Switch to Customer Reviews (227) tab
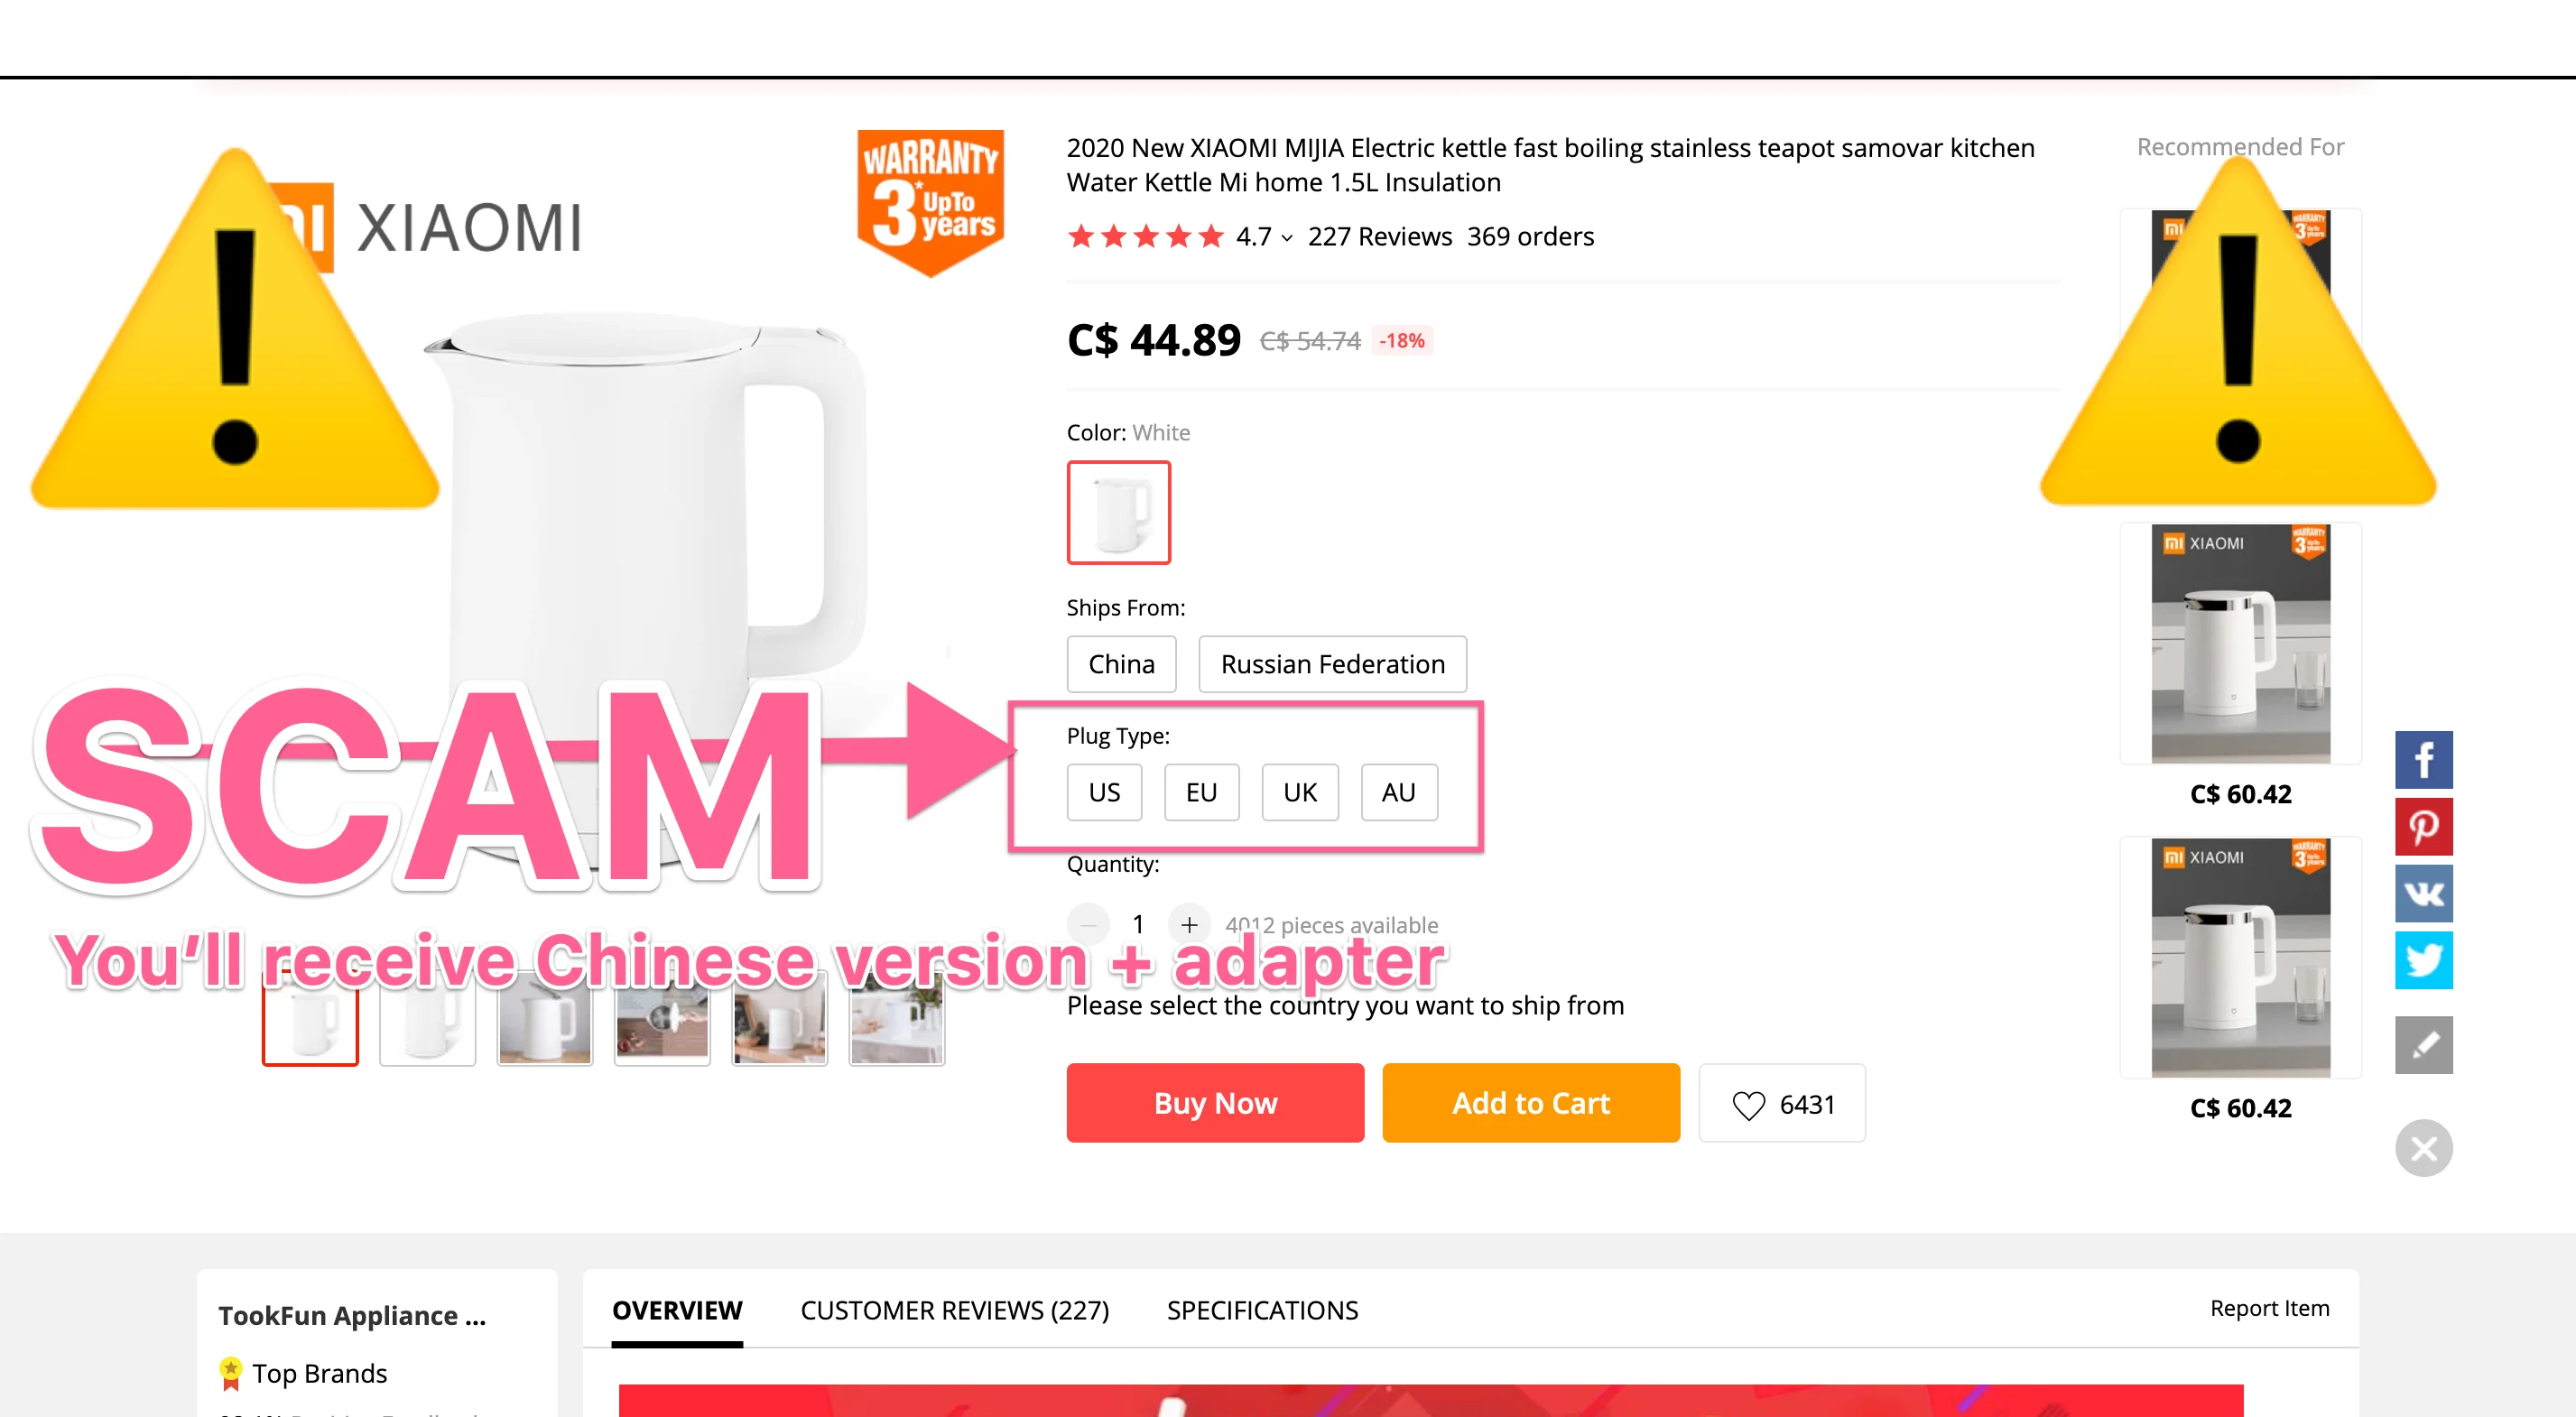Viewport: 2576px width, 1417px height. (x=954, y=1310)
